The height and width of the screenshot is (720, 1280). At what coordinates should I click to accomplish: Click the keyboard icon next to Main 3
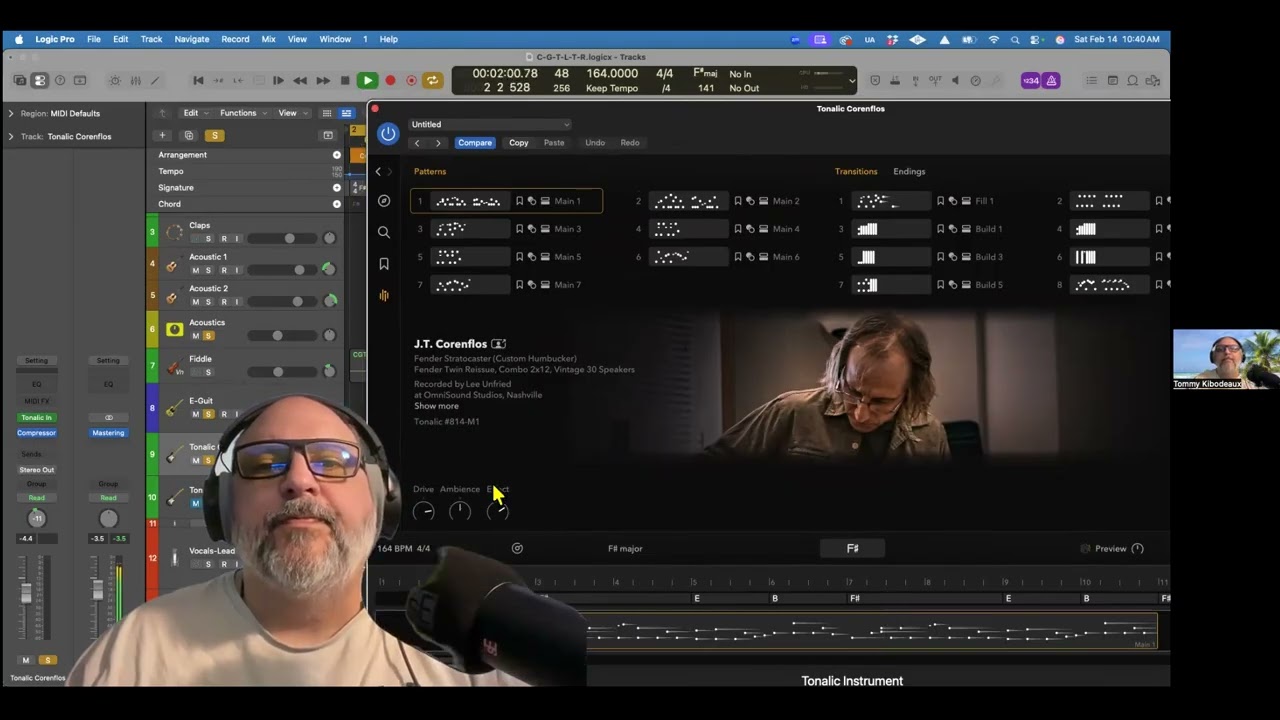point(545,229)
